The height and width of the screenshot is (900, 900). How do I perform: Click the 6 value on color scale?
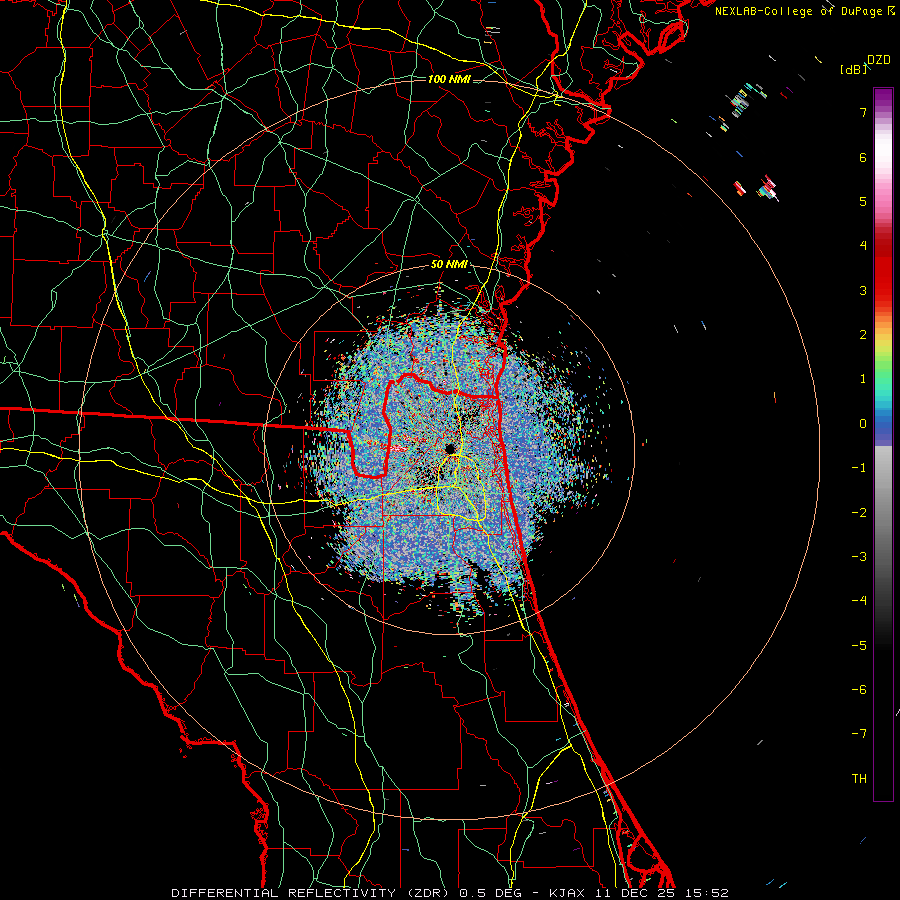click(x=863, y=157)
